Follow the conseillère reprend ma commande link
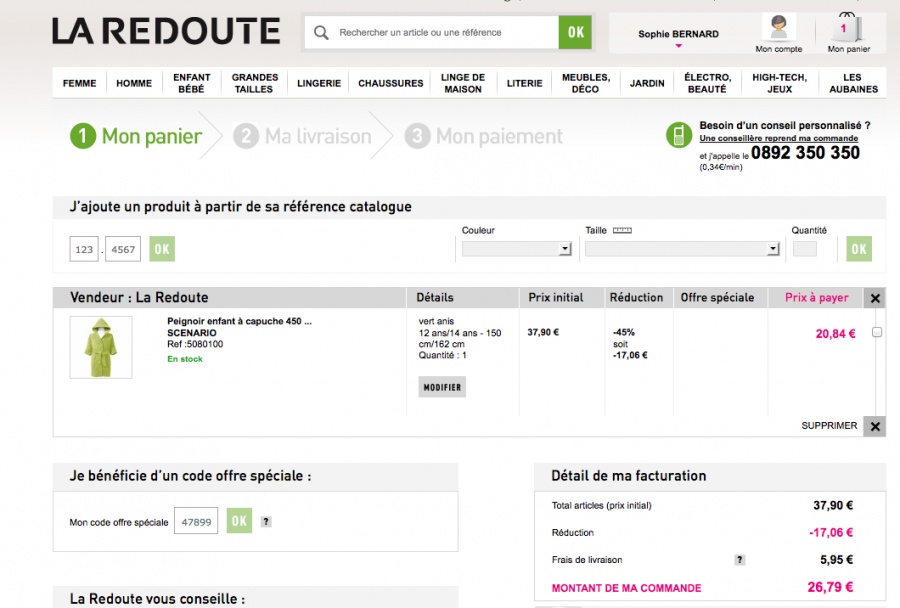This screenshot has height=608, width=900. tap(764, 138)
